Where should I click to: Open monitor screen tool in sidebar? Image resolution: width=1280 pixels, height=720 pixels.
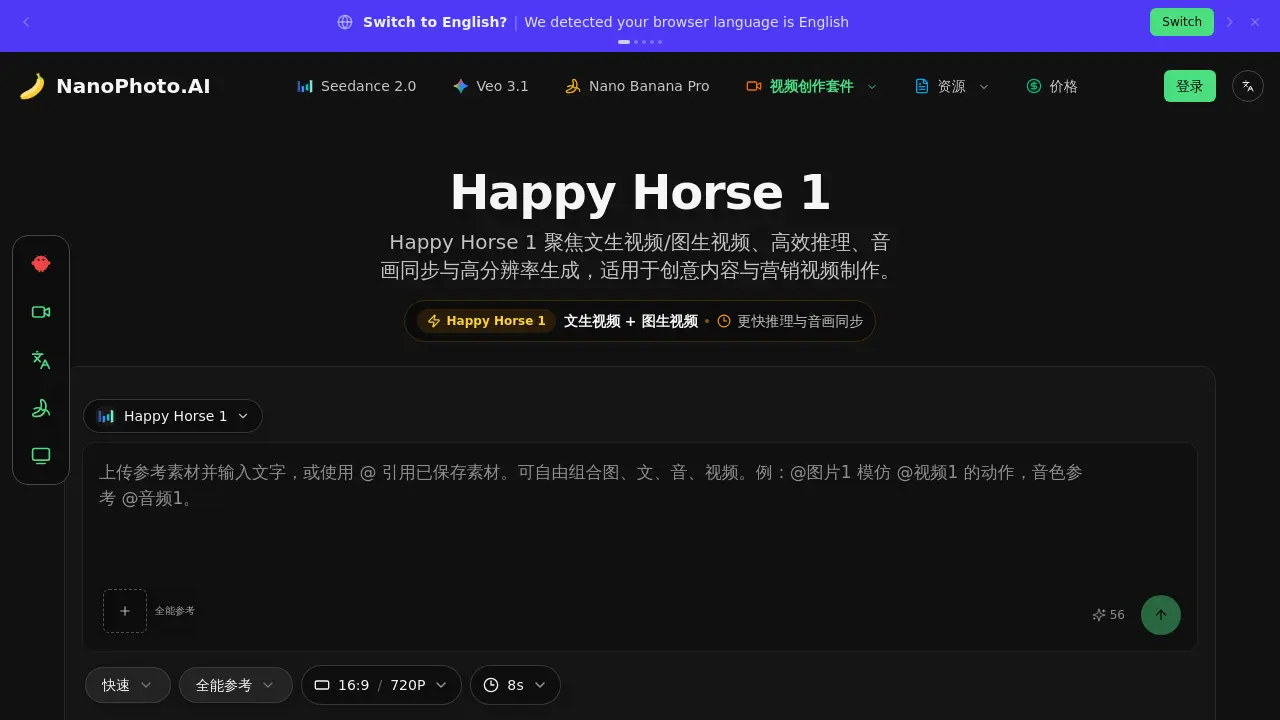[41, 456]
